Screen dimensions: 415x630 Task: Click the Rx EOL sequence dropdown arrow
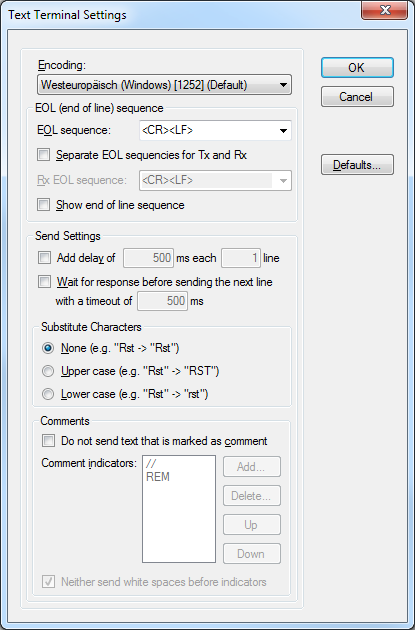(x=283, y=180)
